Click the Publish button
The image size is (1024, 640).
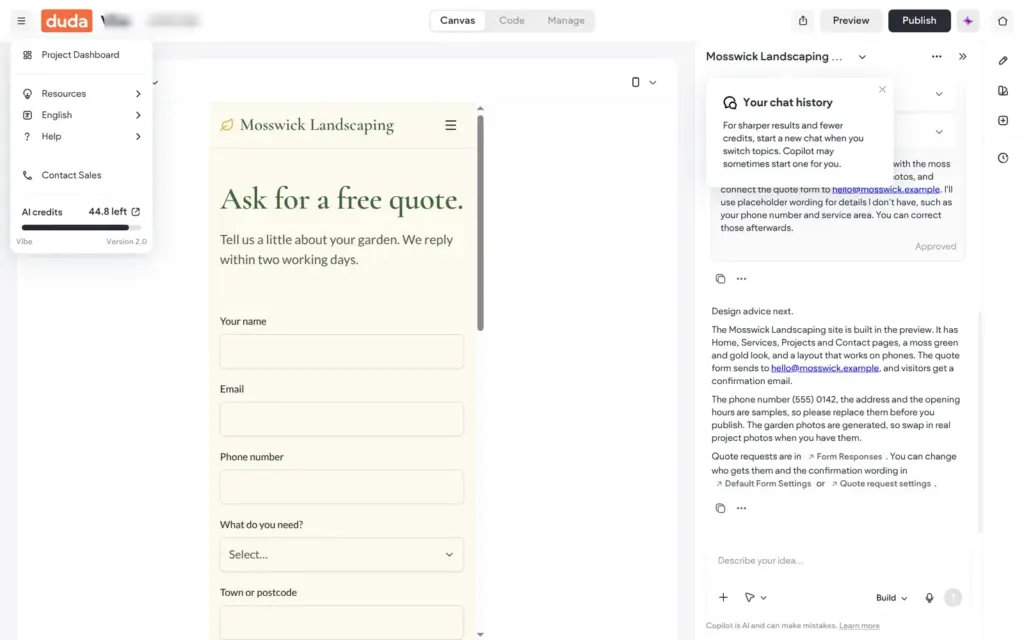click(x=919, y=21)
